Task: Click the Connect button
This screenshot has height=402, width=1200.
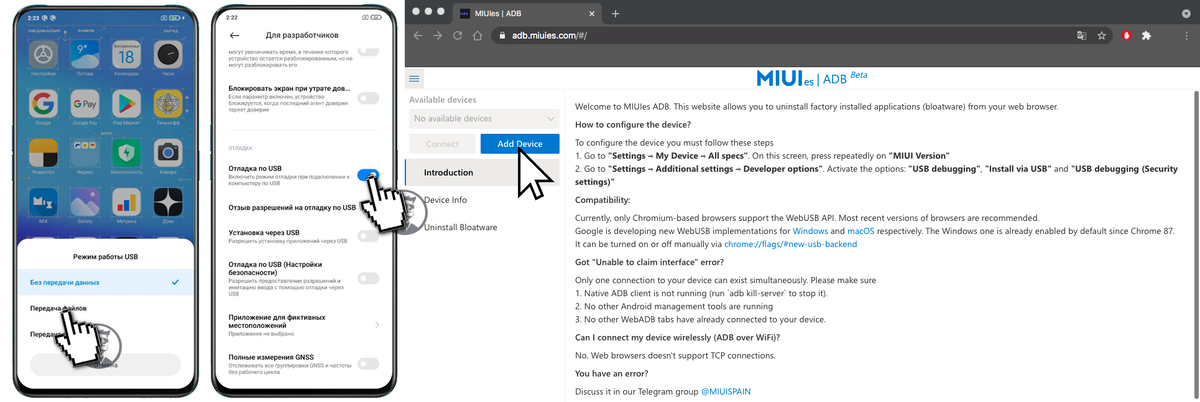Action: [x=442, y=144]
